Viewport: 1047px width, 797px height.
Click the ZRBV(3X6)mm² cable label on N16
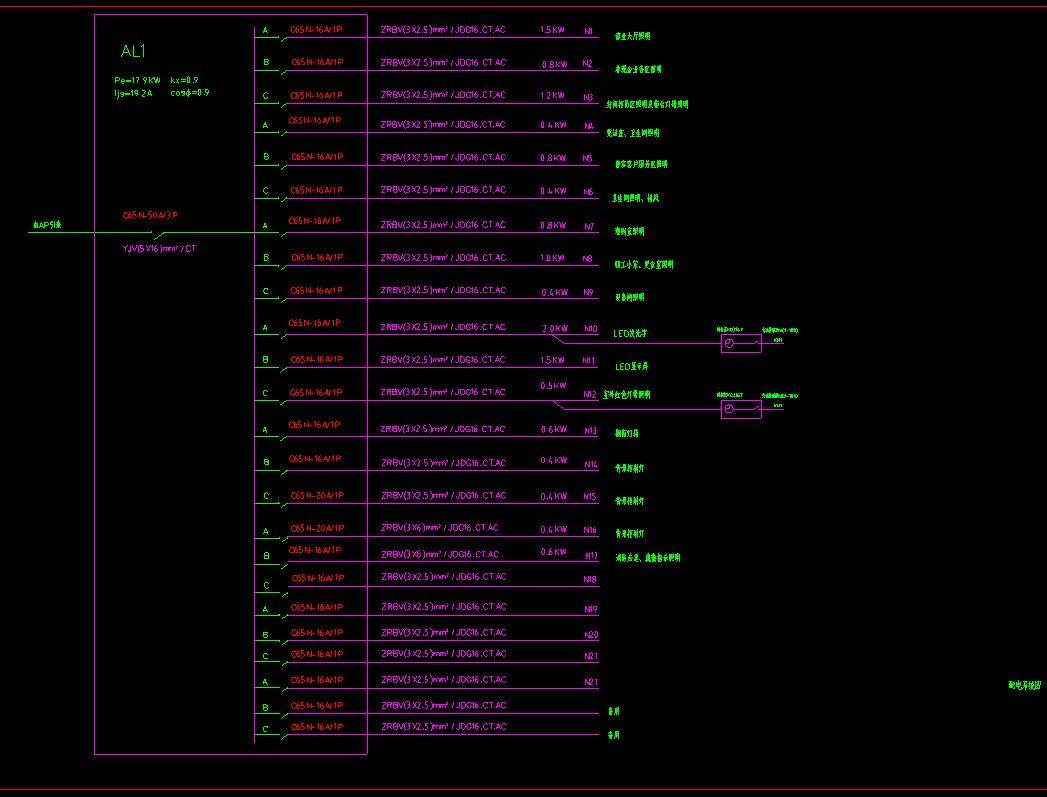439,527
